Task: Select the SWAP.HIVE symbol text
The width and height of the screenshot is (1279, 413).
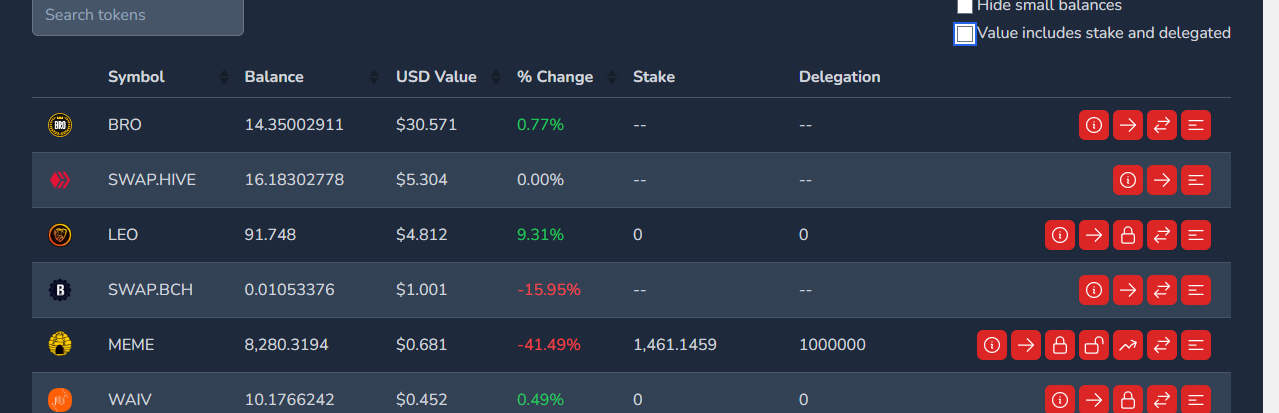Action: (152, 180)
